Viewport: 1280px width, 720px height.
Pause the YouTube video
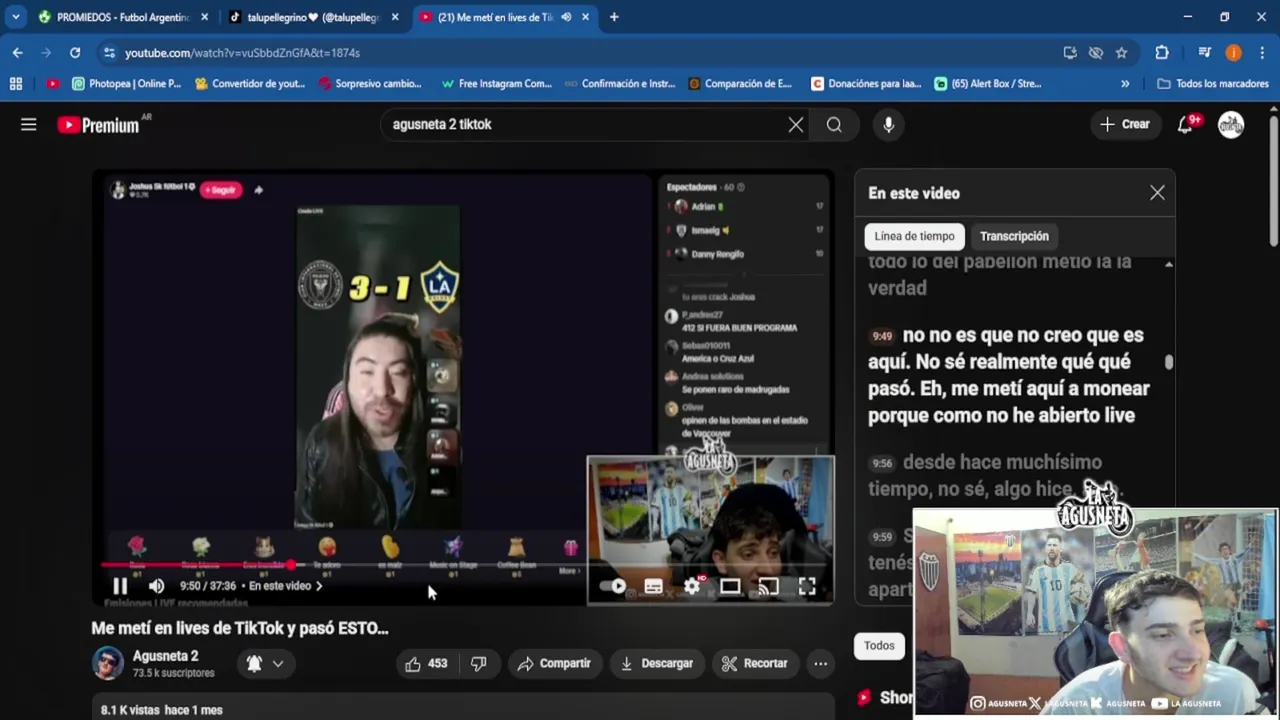[120, 586]
